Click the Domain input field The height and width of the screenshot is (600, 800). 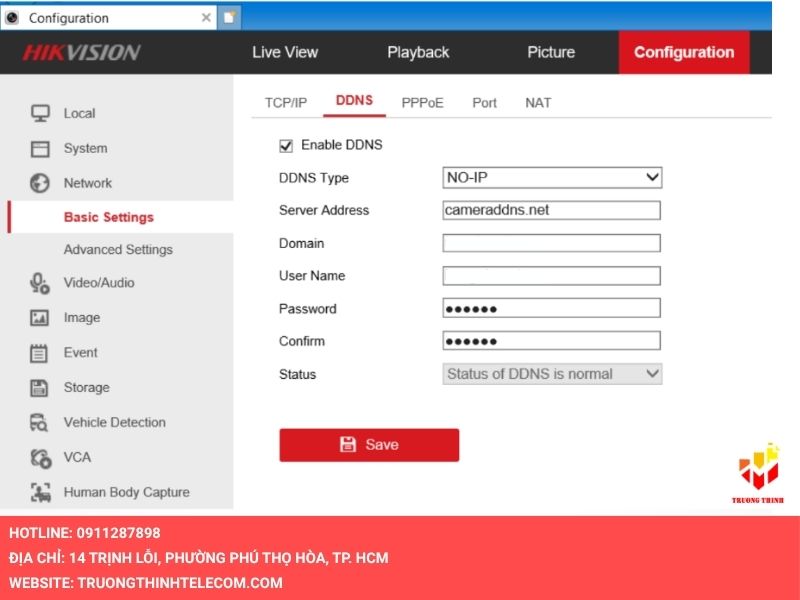click(552, 243)
